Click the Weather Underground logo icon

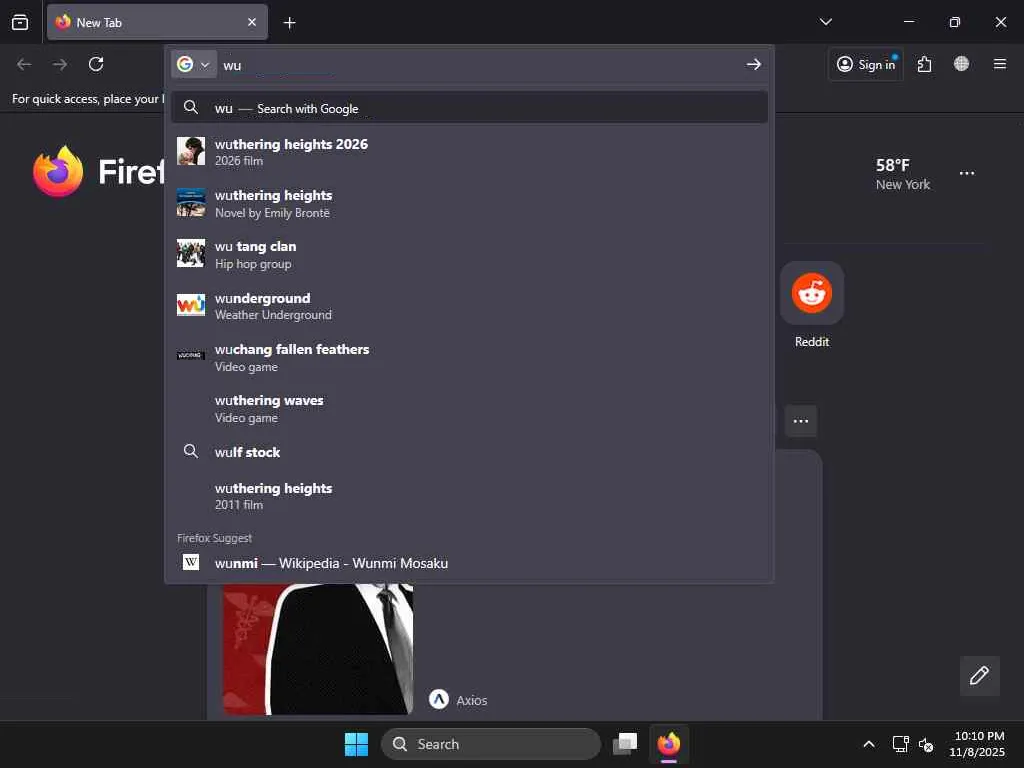[191, 305]
